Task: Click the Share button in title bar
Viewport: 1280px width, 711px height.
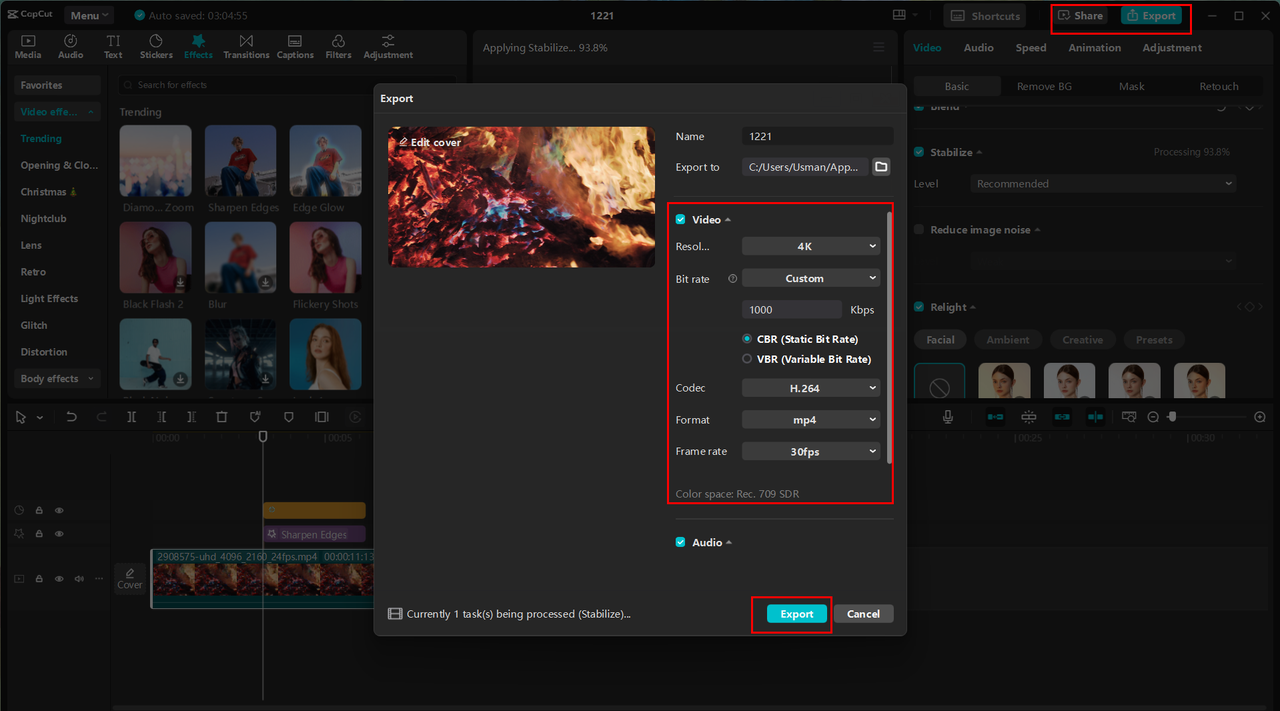Action: [1081, 16]
